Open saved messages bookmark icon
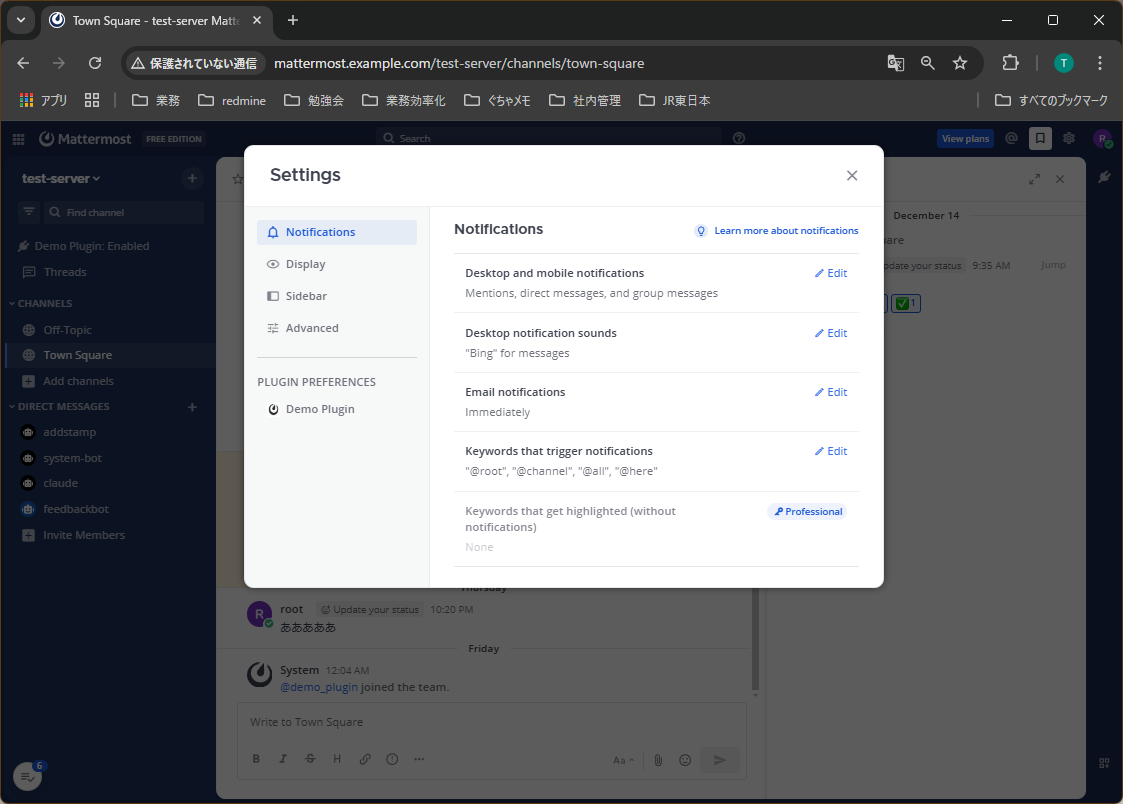 pyautogui.click(x=1040, y=138)
